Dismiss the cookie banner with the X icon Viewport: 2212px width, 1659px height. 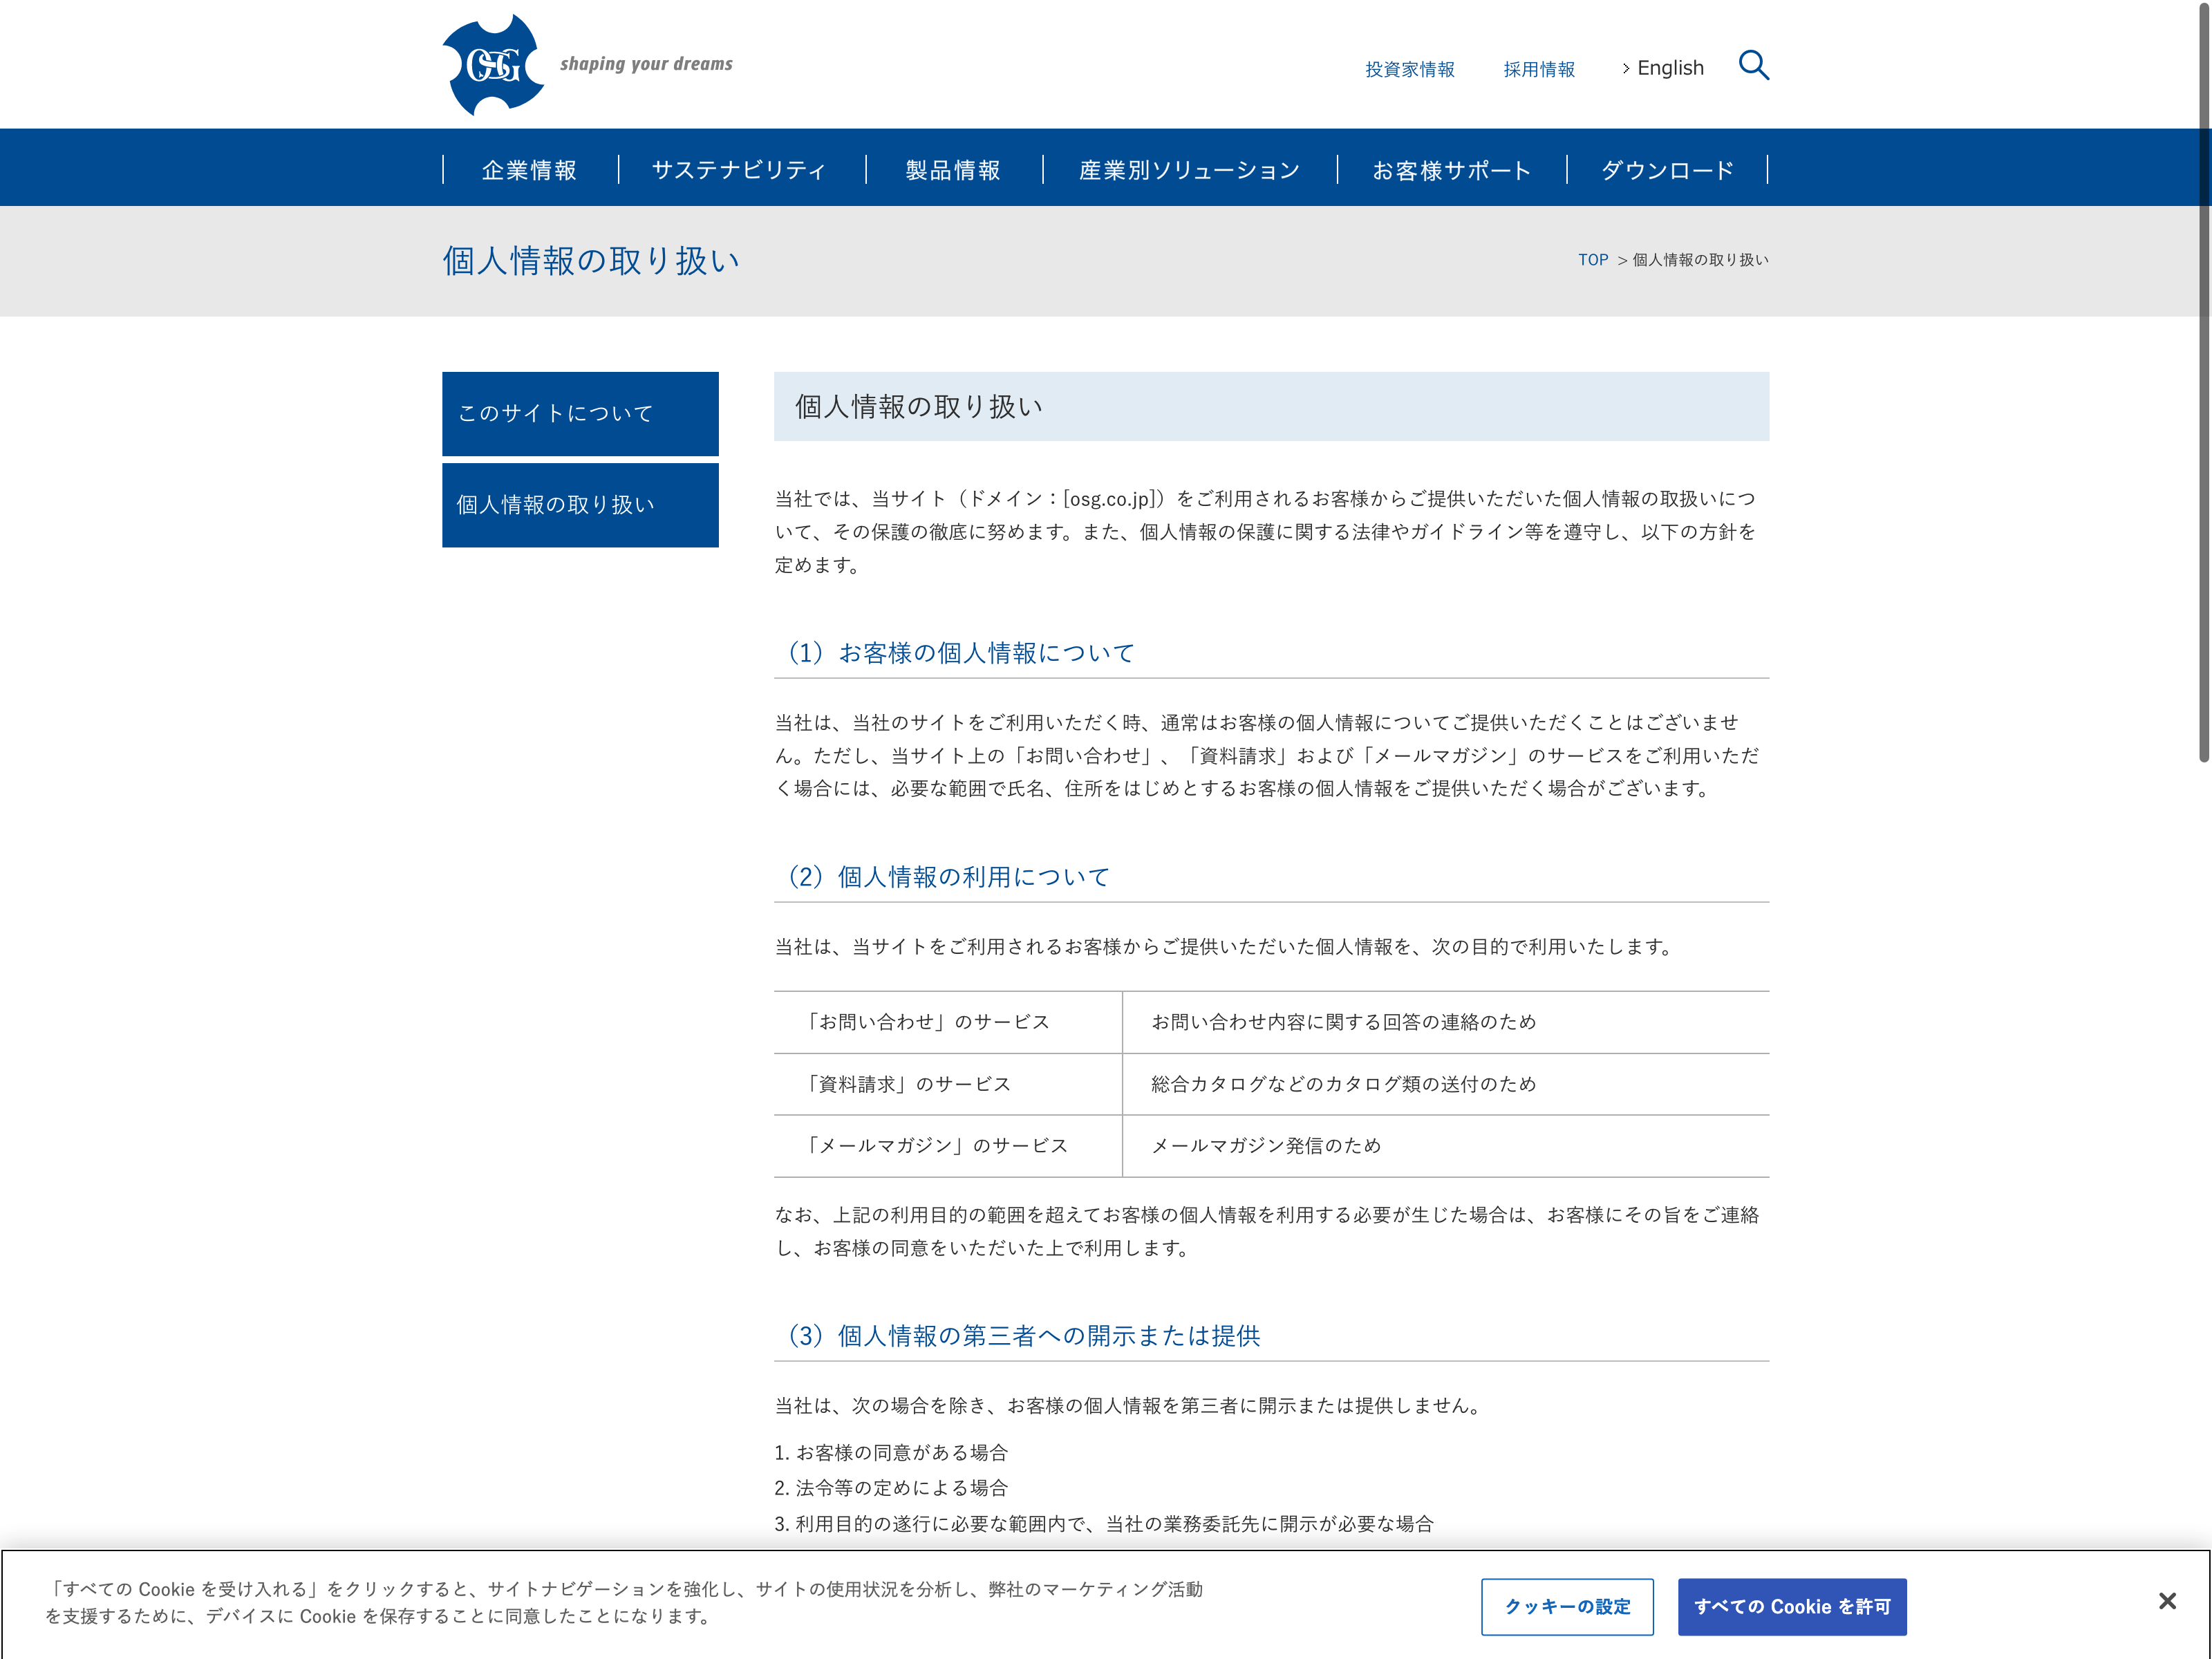pyautogui.click(x=2167, y=1601)
